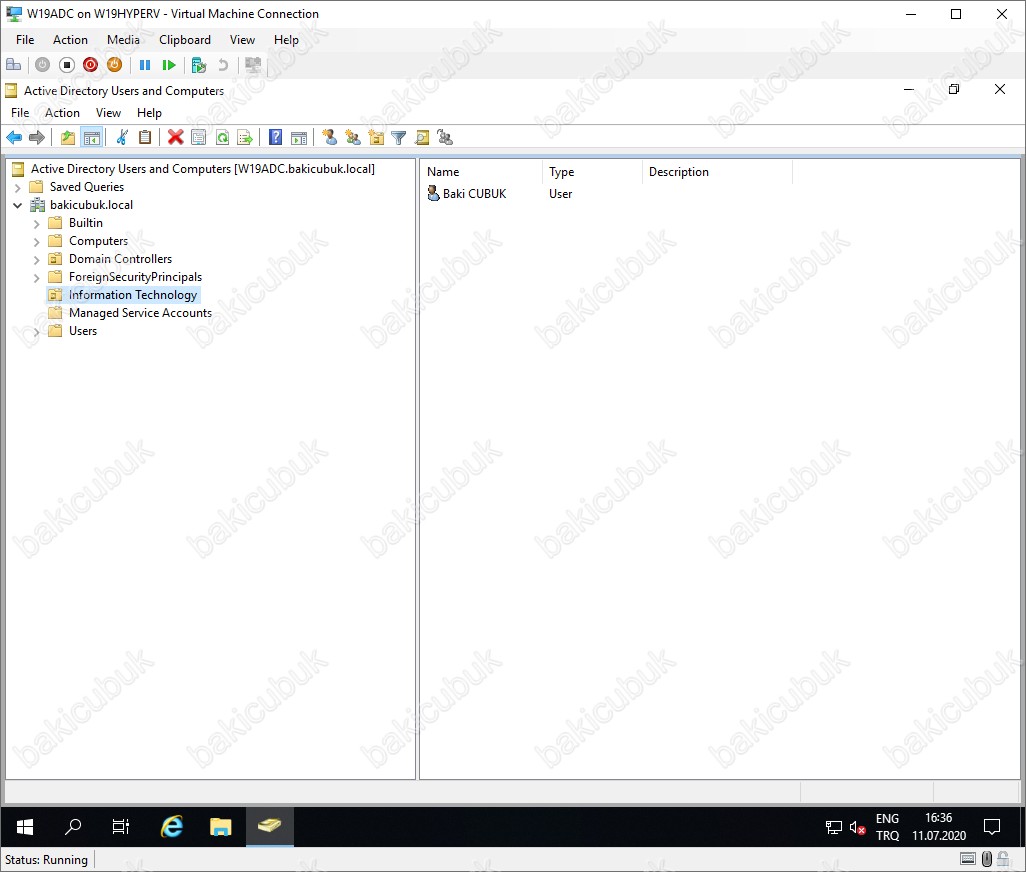Viewport: 1026px width, 872px height.
Task: Refresh the Active Directory view
Action: click(222, 137)
